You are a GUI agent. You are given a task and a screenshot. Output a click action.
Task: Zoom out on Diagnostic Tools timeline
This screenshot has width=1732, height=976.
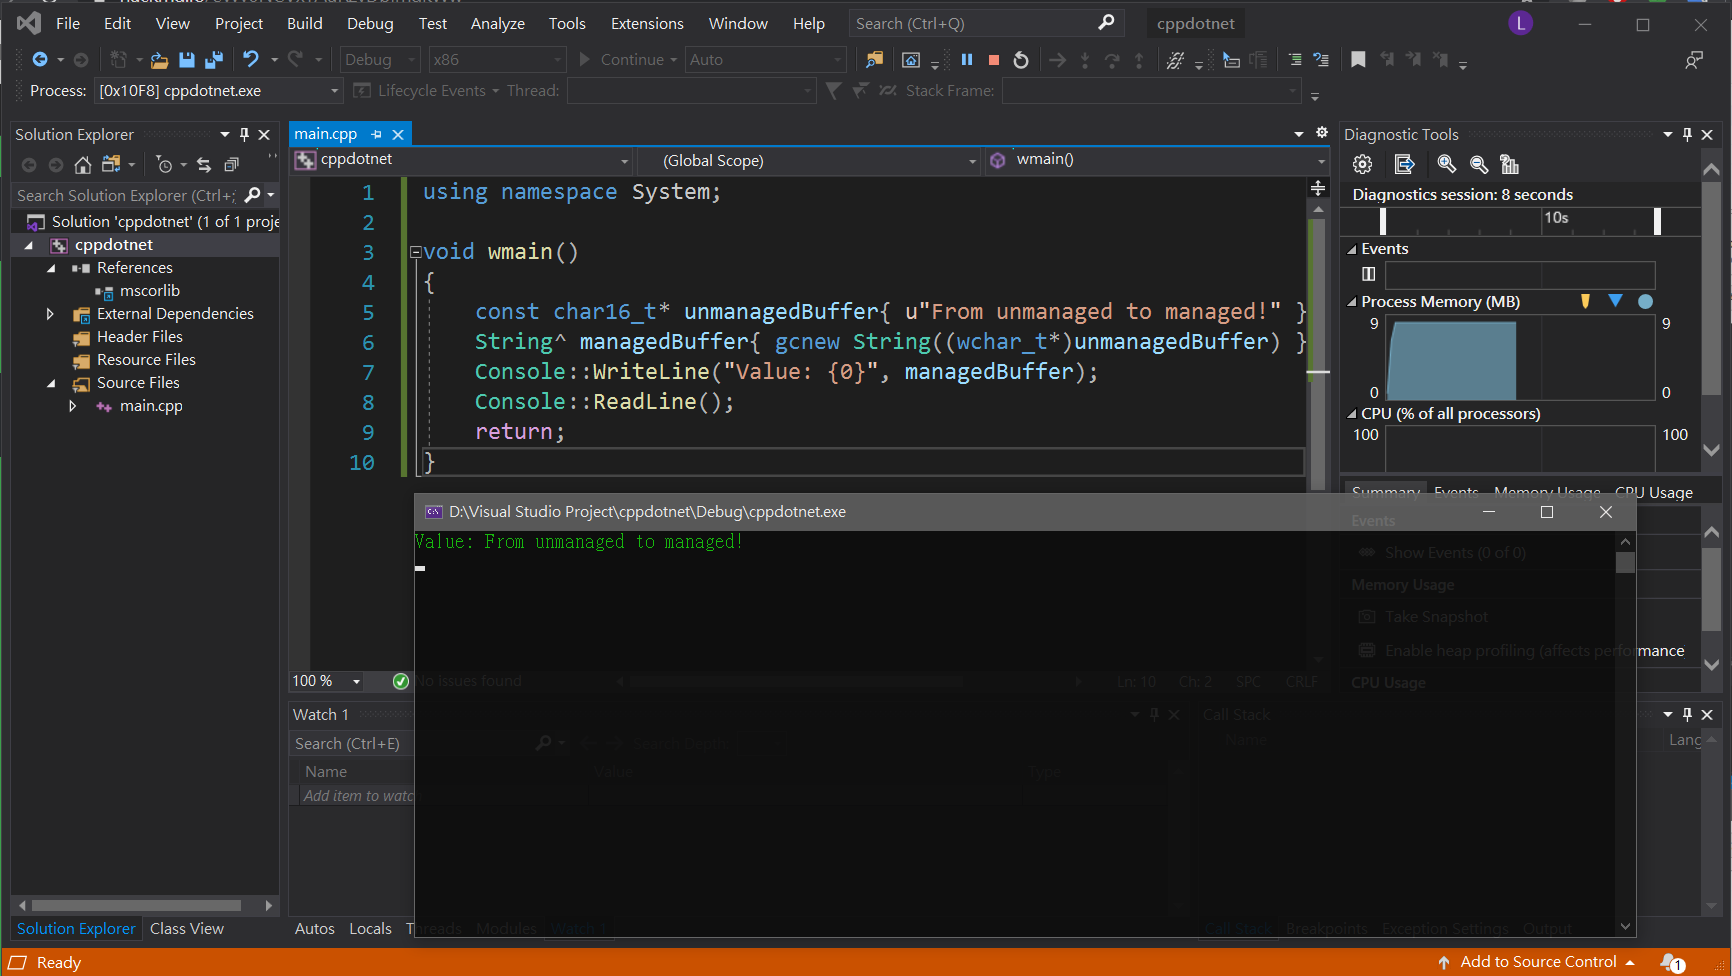pos(1479,164)
